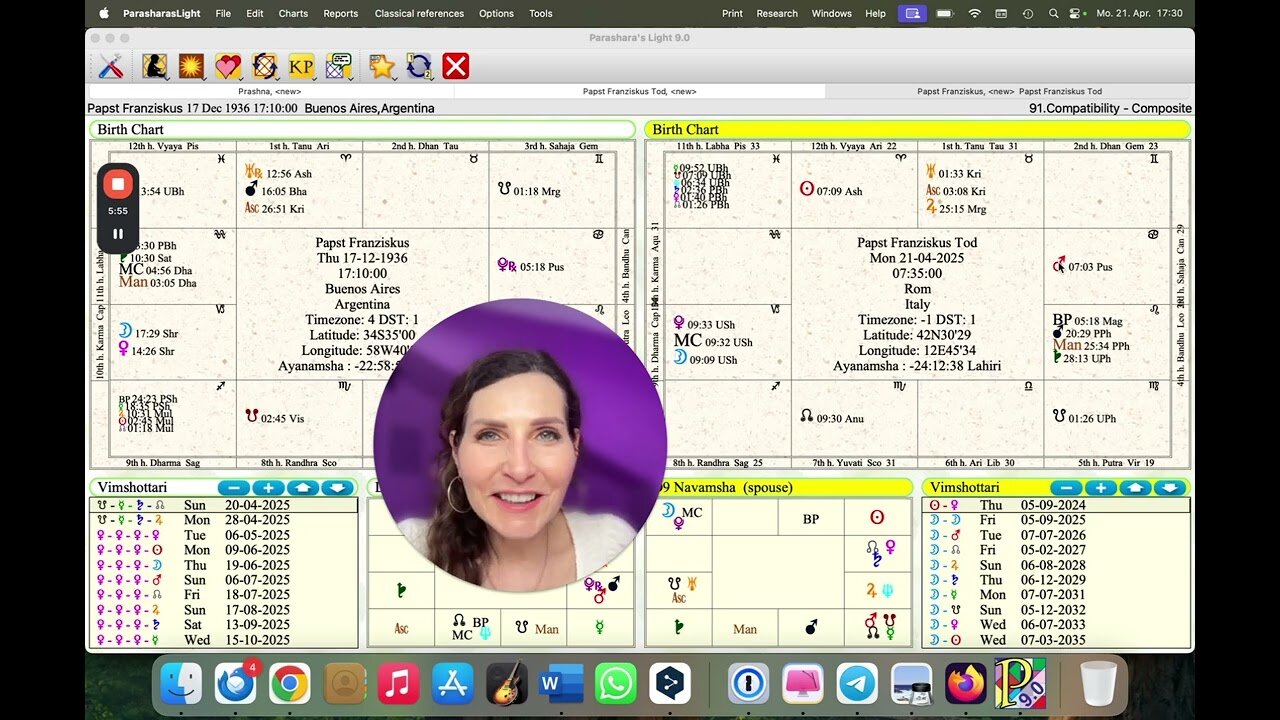
Task: Select the D9 Navamsha (spouse) panel header
Action: click(780, 487)
